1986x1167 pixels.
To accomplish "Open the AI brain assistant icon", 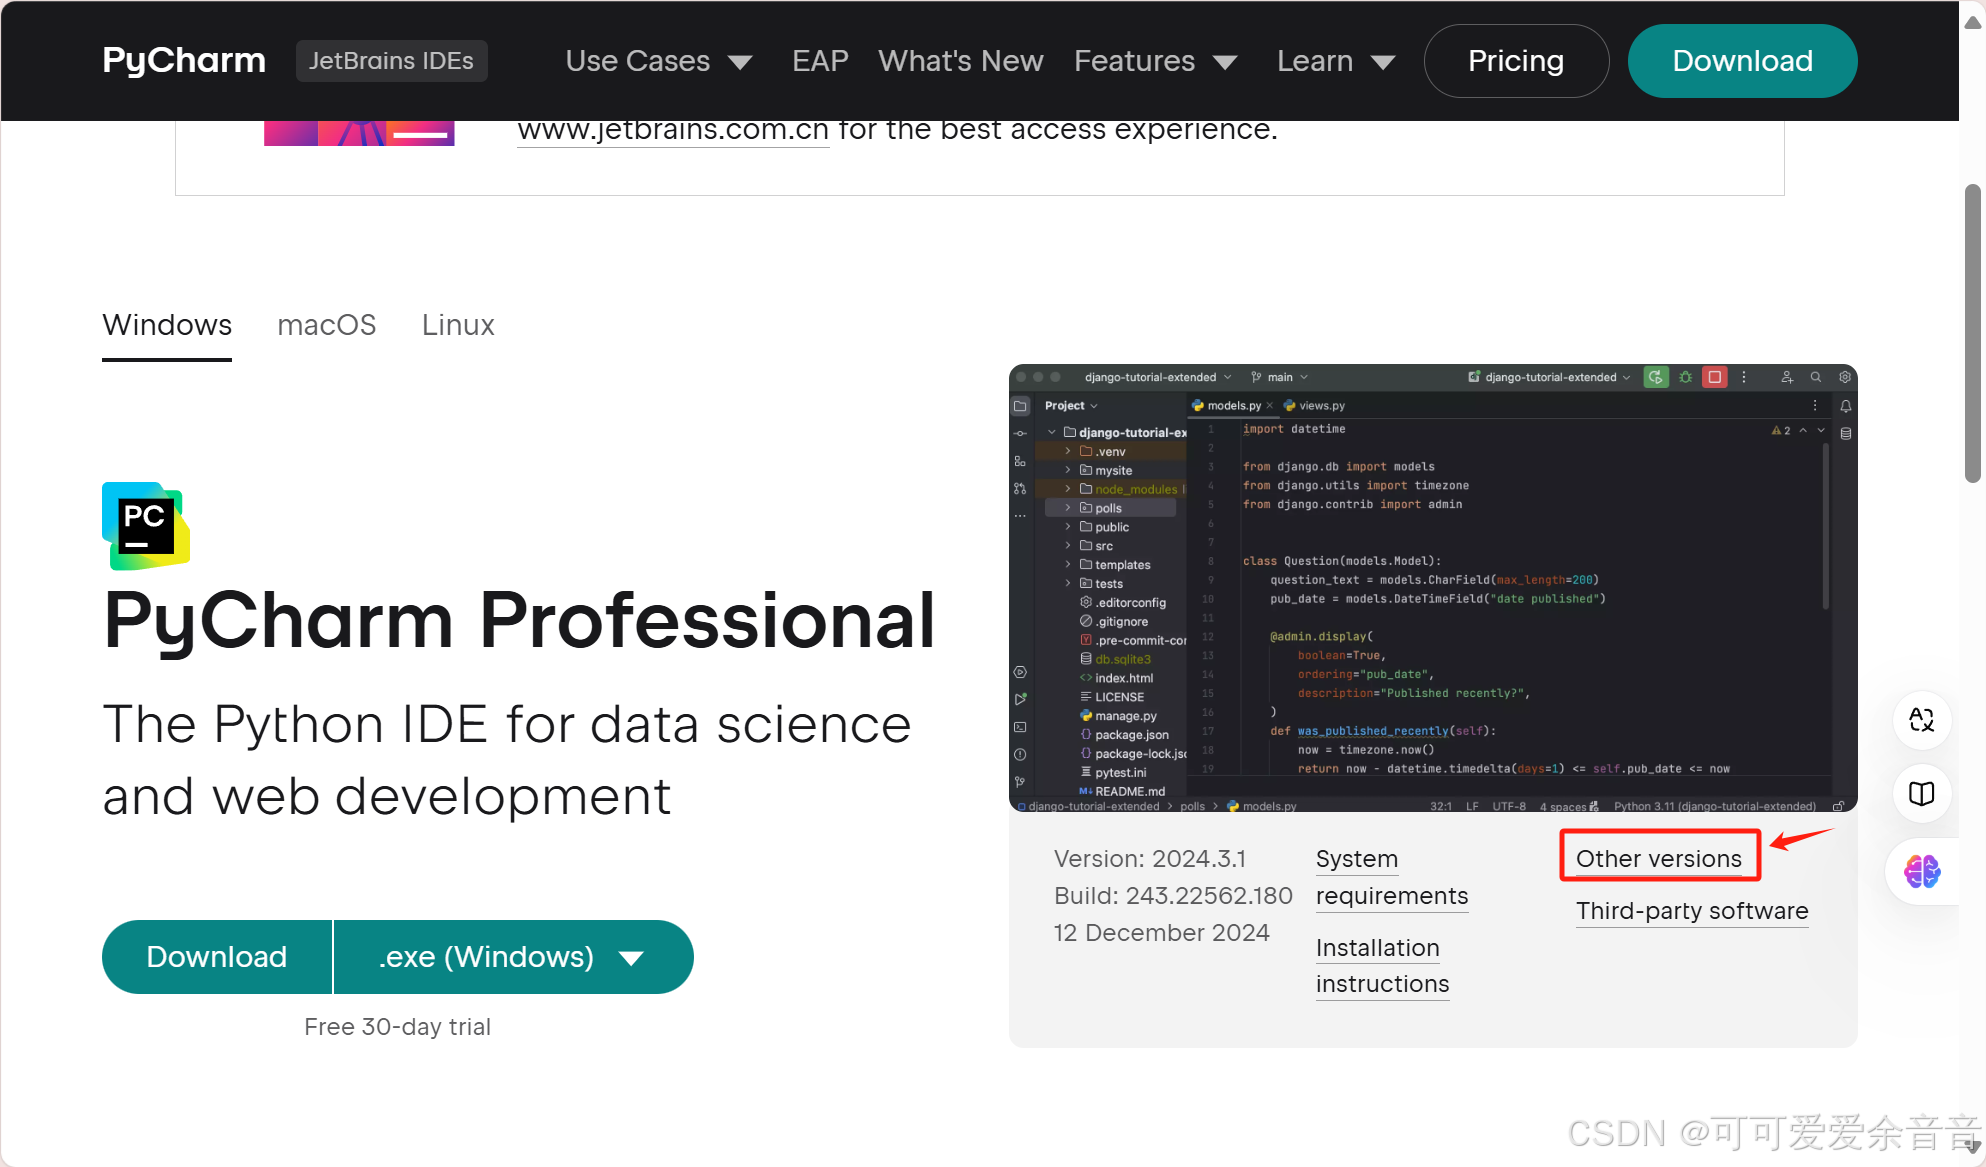I will pyautogui.click(x=1922, y=872).
